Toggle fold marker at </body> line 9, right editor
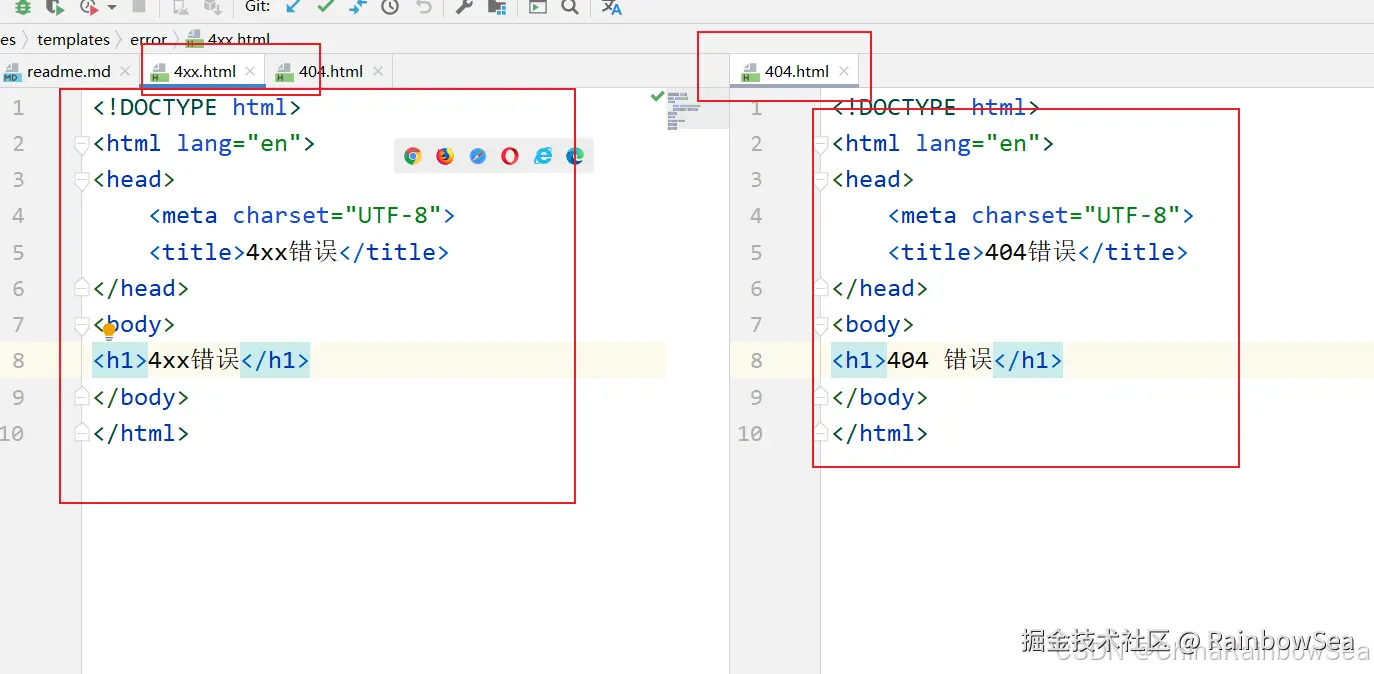The width and height of the screenshot is (1374, 674). [821, 397]
